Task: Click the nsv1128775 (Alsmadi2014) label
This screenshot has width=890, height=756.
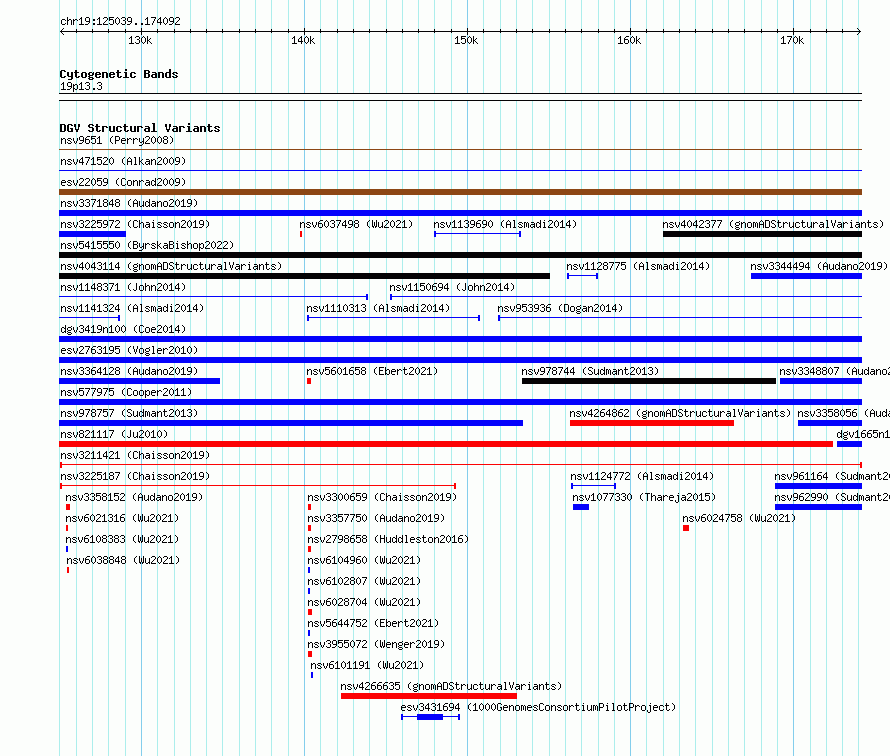Action: (638, 266)
